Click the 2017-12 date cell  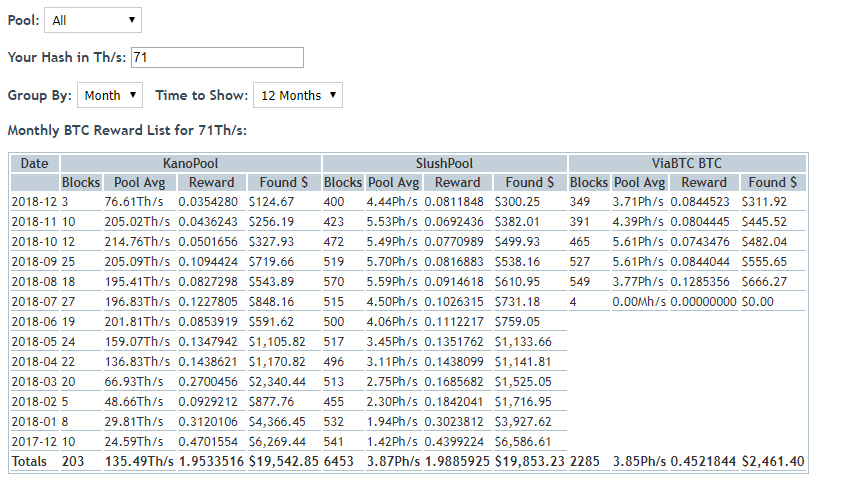[34, 442]
